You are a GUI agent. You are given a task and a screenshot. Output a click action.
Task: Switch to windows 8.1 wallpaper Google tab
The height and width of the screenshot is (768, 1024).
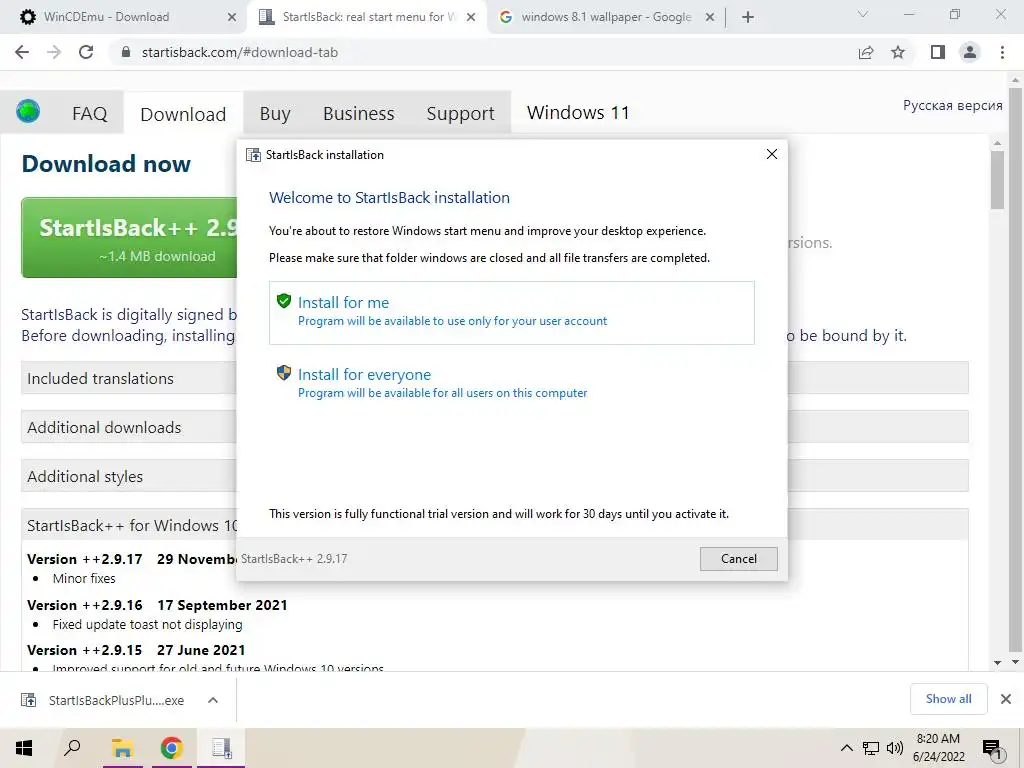tap(607, 17)
